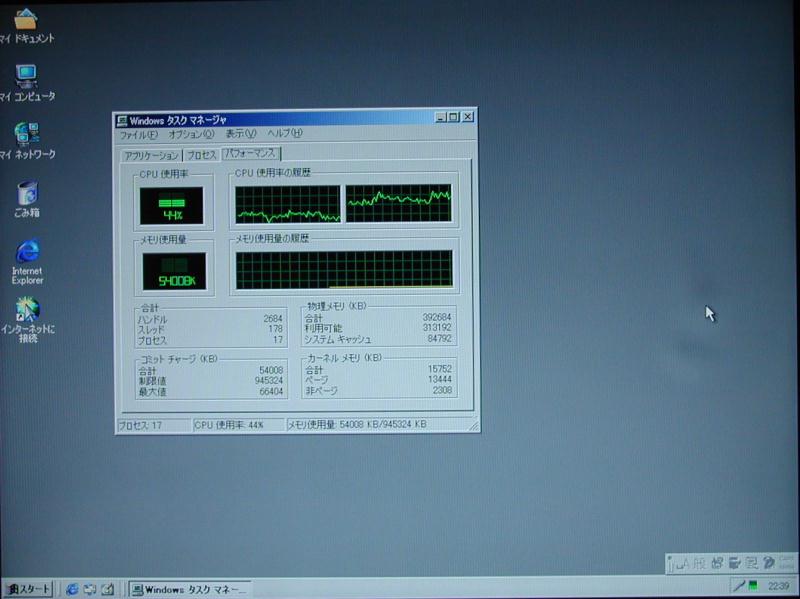Click the スレッド value 178

click(276, 329)
